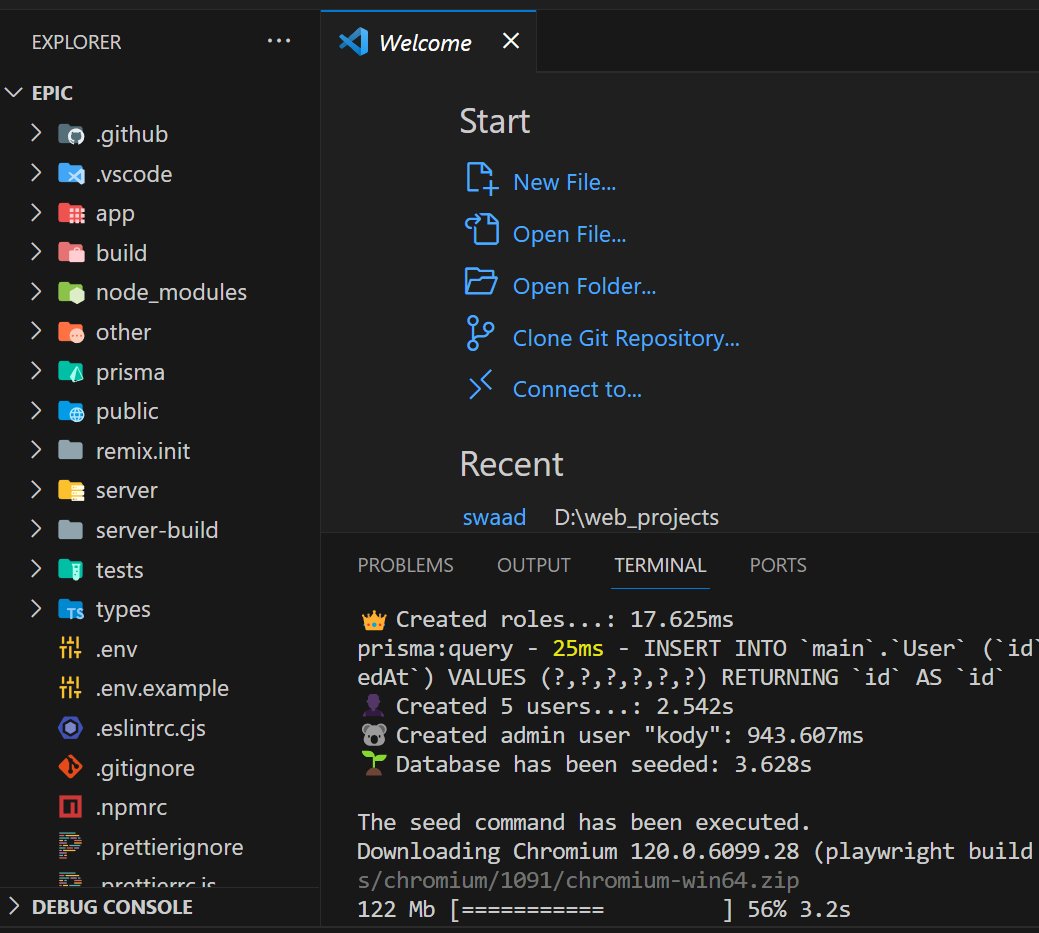Click the .gitignore git icon
The height and width of the screenshot is (933, 1039).
click(70, 767)
